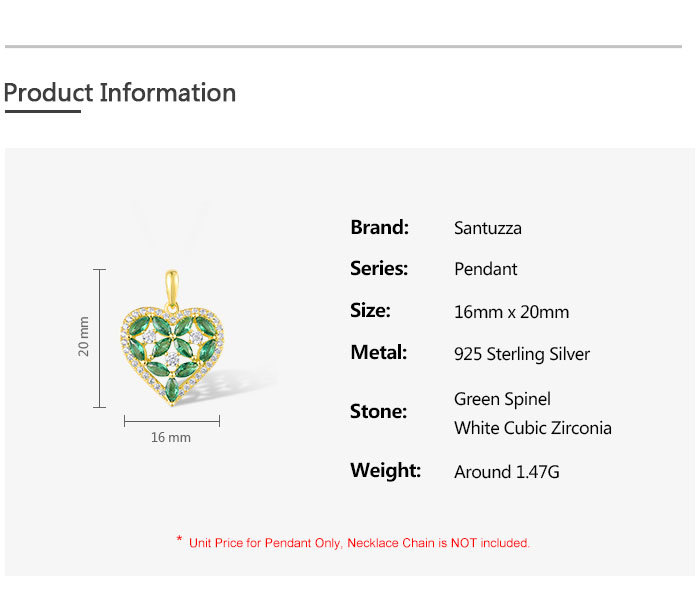Select the Weight label
This screenshot has height=615, width=700.
(x=385, y=470)
